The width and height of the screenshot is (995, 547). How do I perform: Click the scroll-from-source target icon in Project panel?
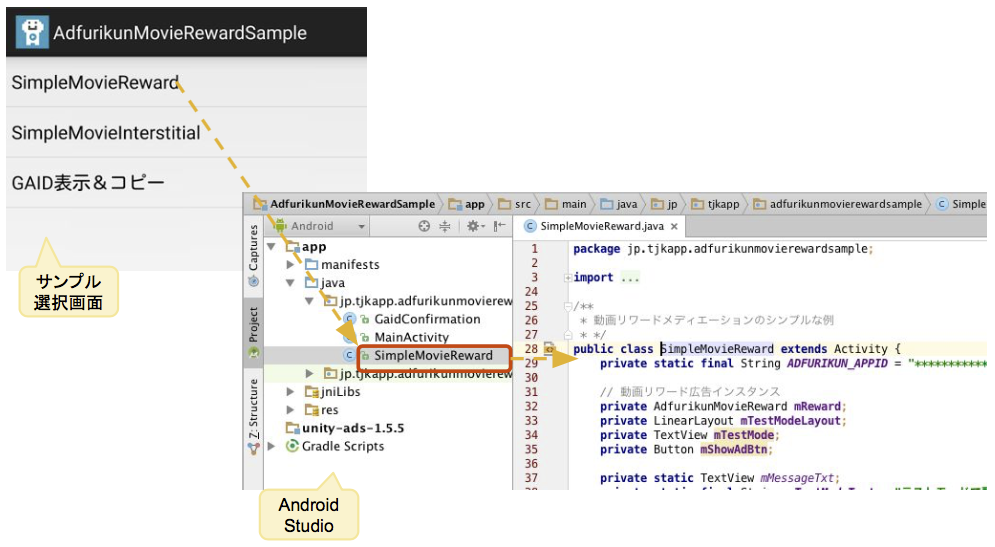(x=424, y=226)
